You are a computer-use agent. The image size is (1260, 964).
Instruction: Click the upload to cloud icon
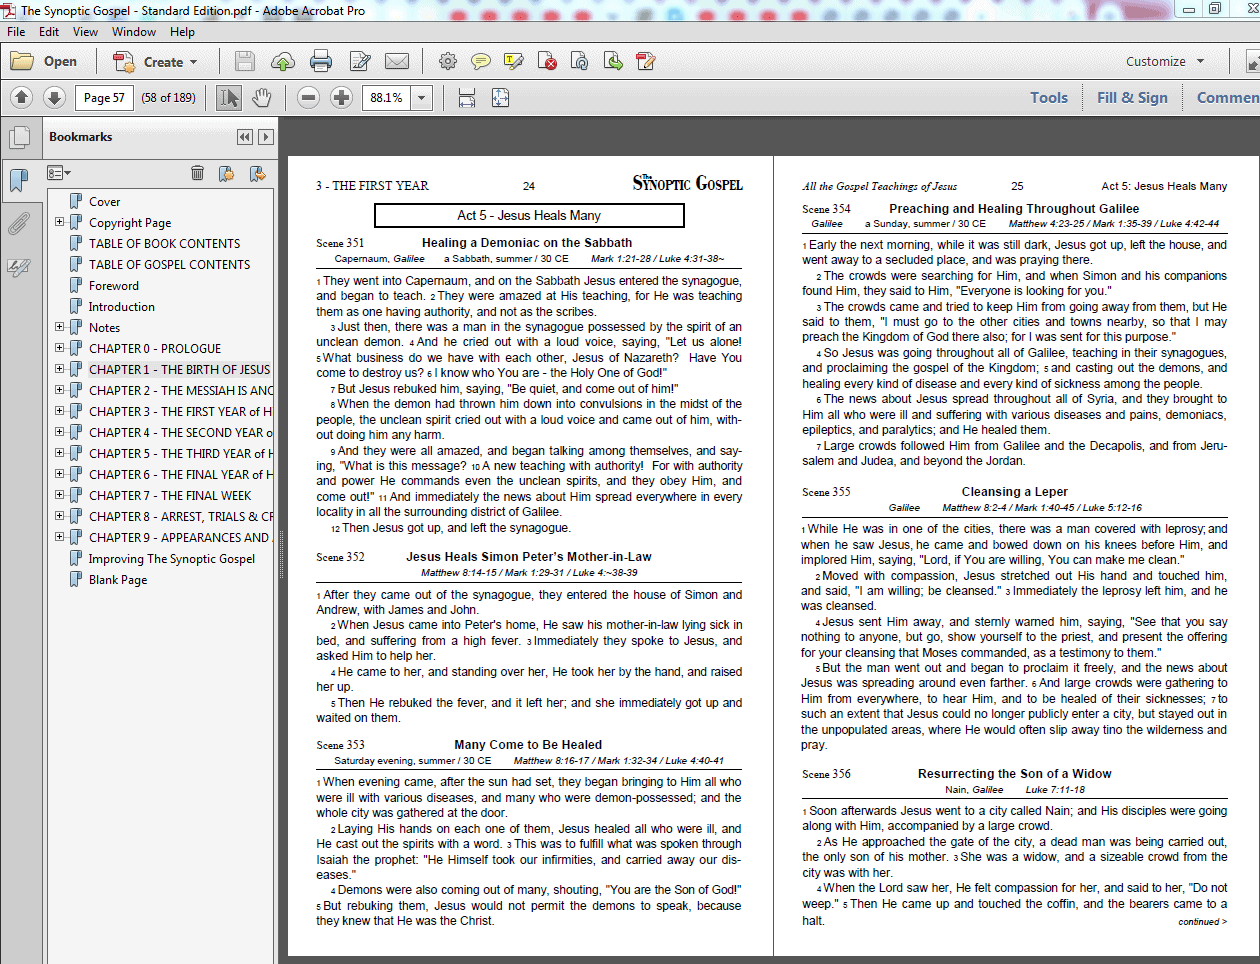pyautogui.click(x=283, y=61)
